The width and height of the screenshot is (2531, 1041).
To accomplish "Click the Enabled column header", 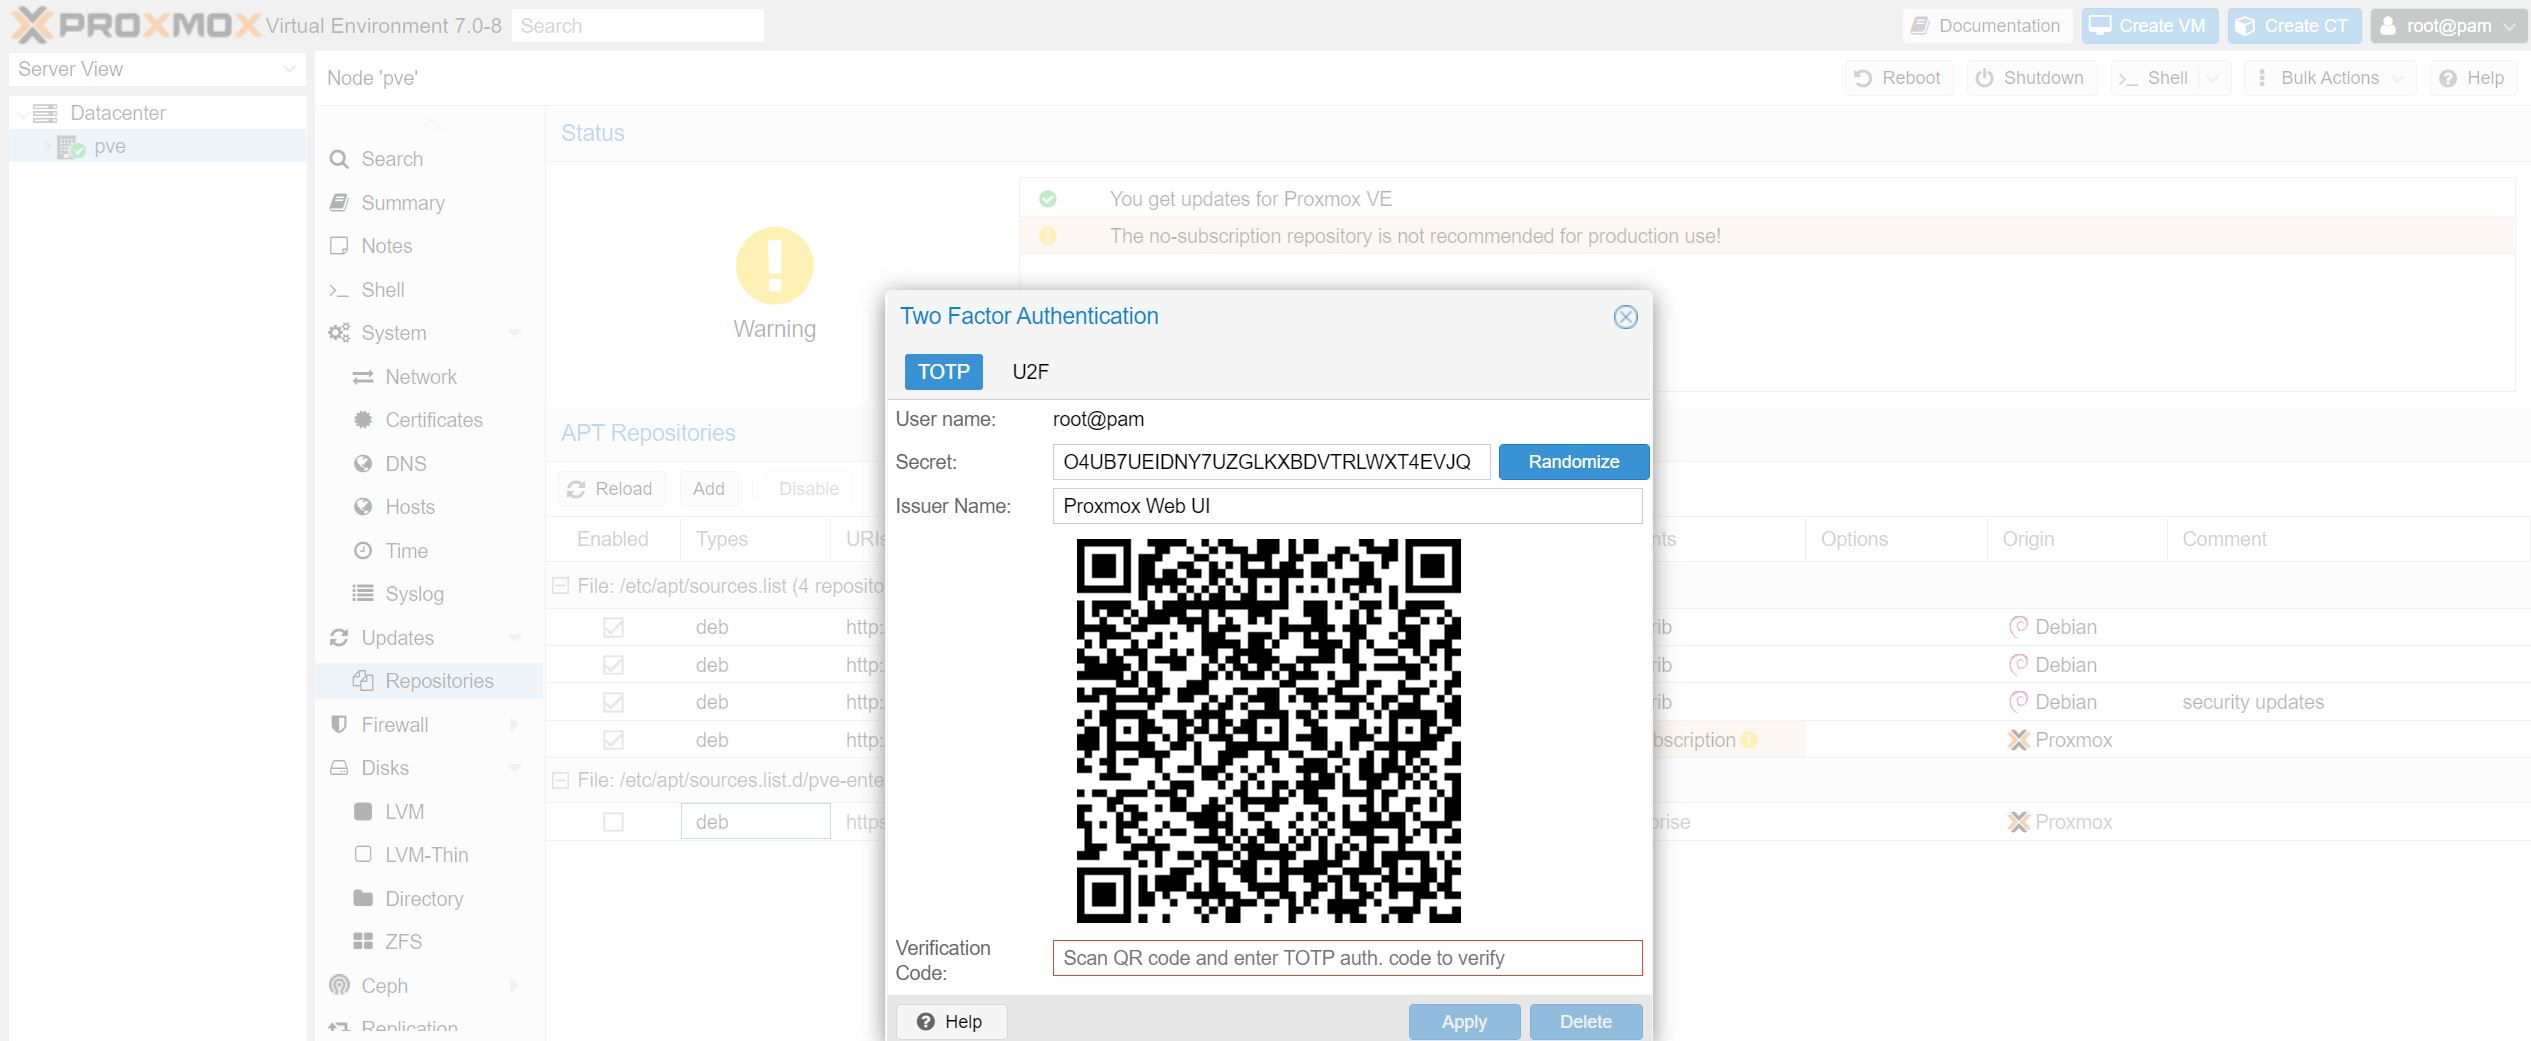I will pos(613,539).
